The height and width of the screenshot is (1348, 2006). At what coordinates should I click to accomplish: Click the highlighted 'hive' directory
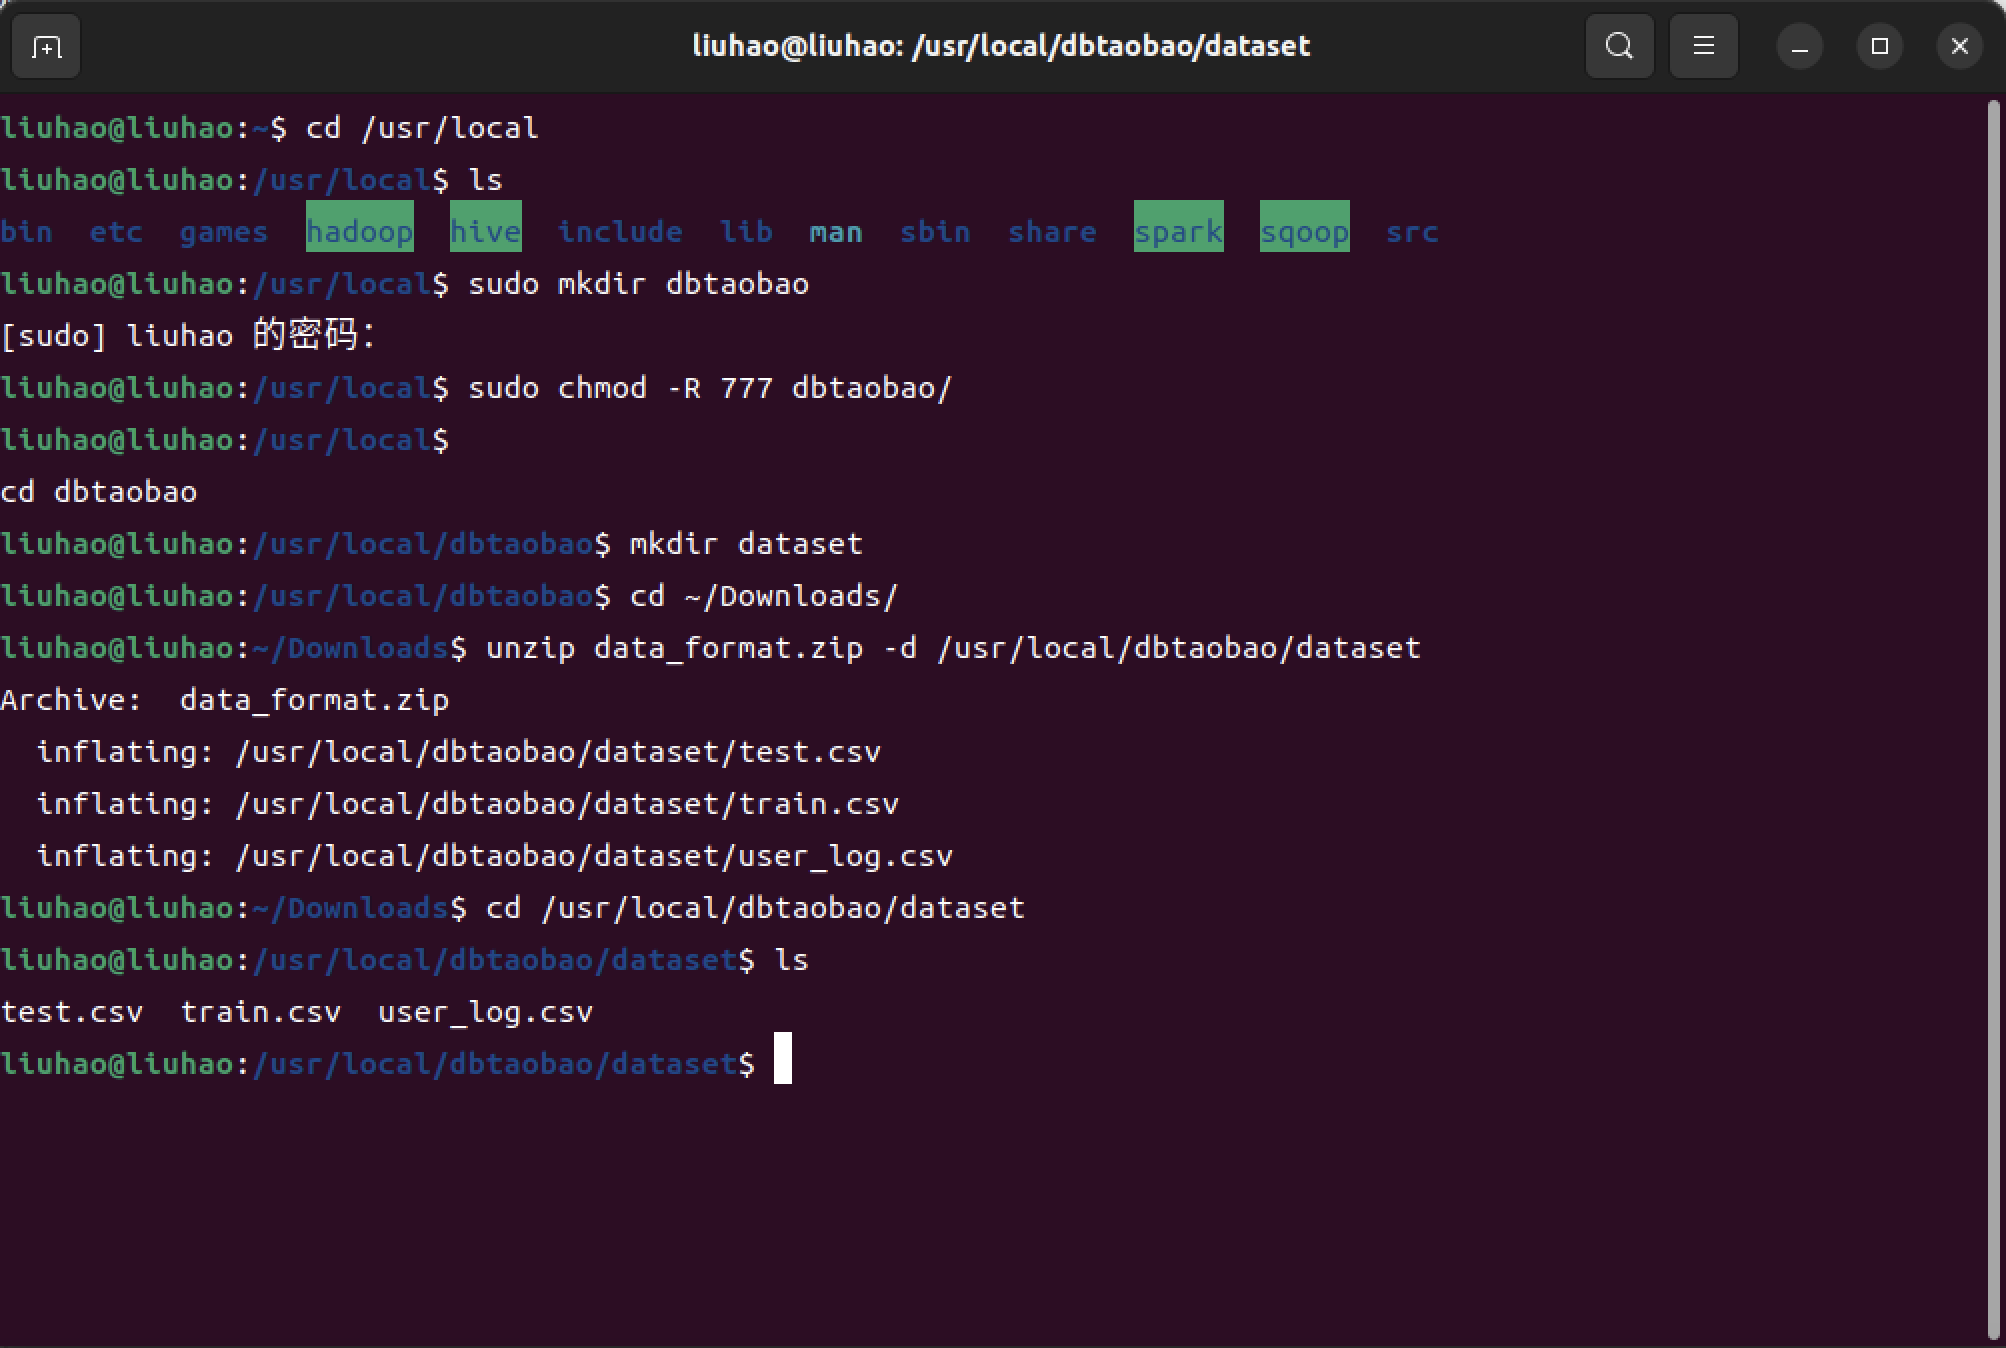tap(486, 227)
